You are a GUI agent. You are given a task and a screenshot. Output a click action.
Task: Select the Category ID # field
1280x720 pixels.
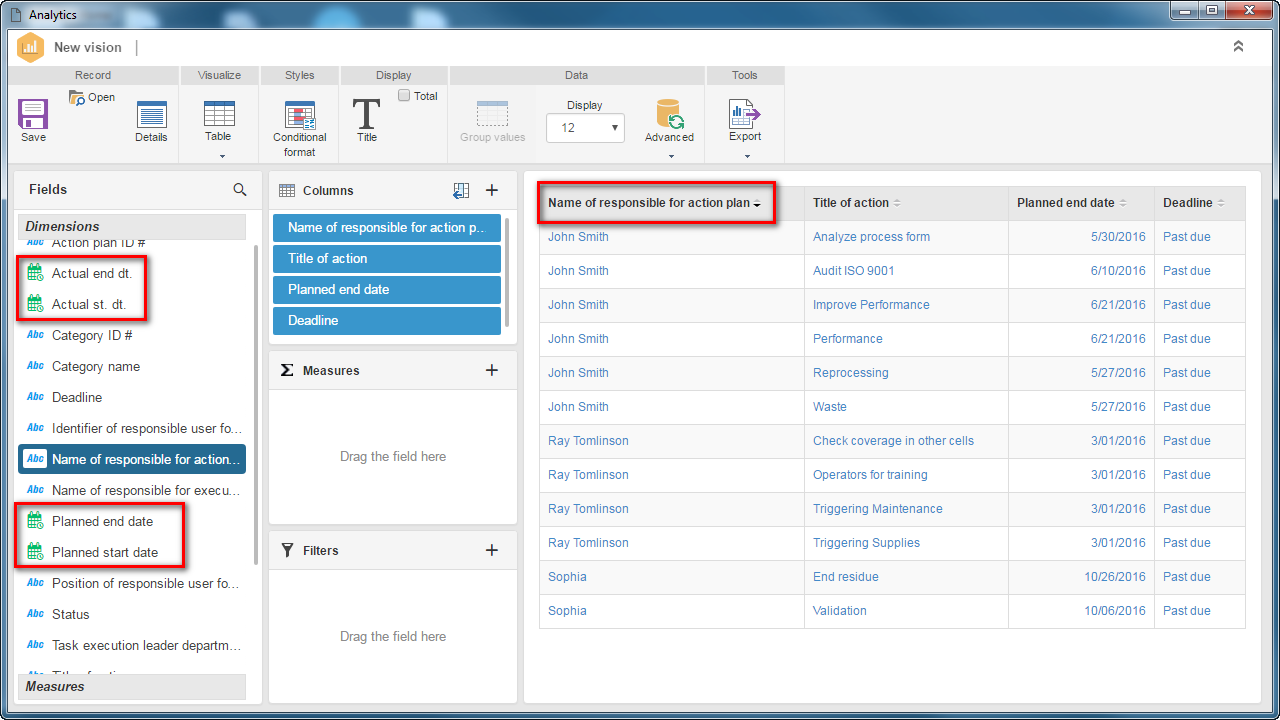[x=132, y=335]
